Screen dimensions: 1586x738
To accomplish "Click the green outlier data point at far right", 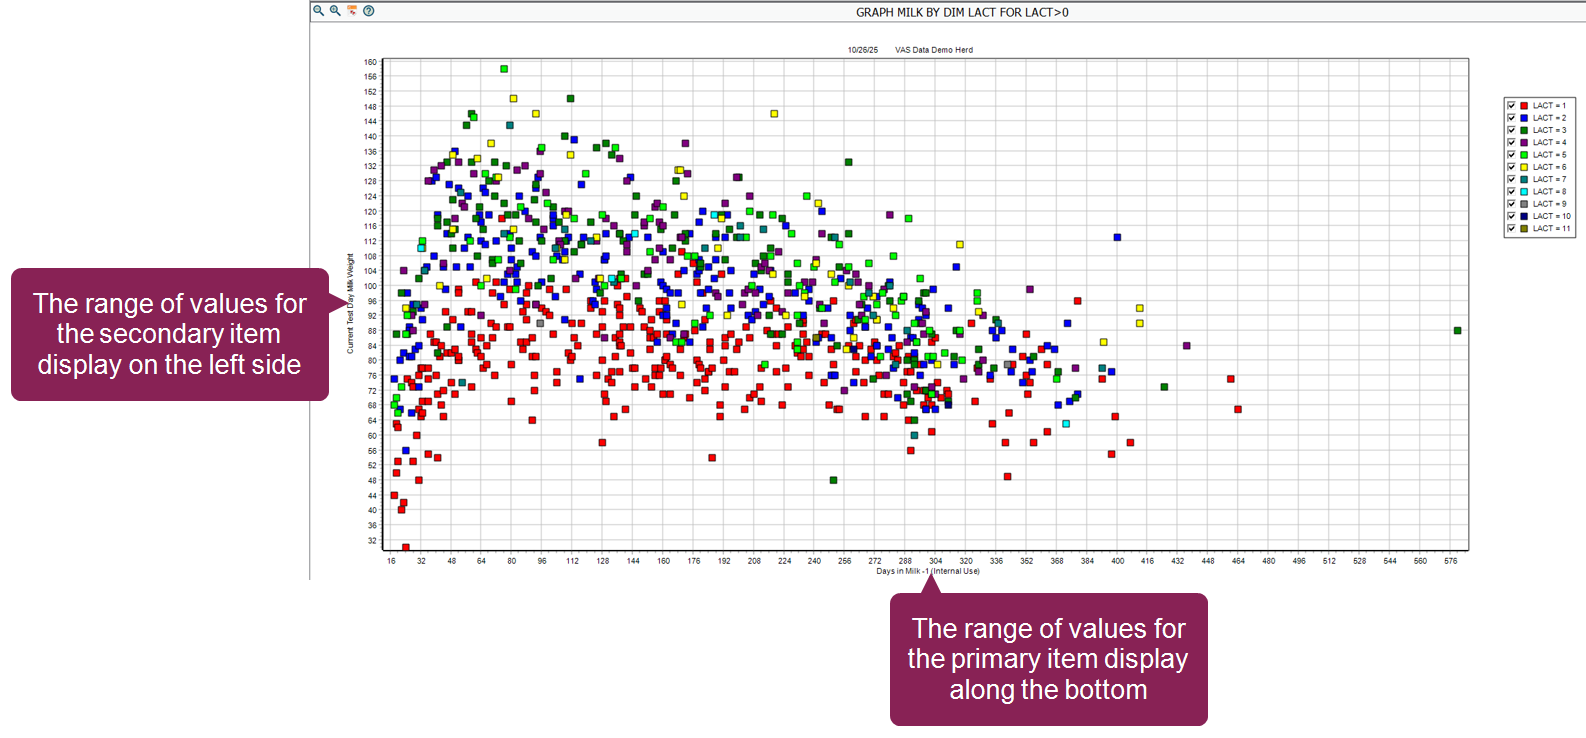I will [x=1457, y=331].
